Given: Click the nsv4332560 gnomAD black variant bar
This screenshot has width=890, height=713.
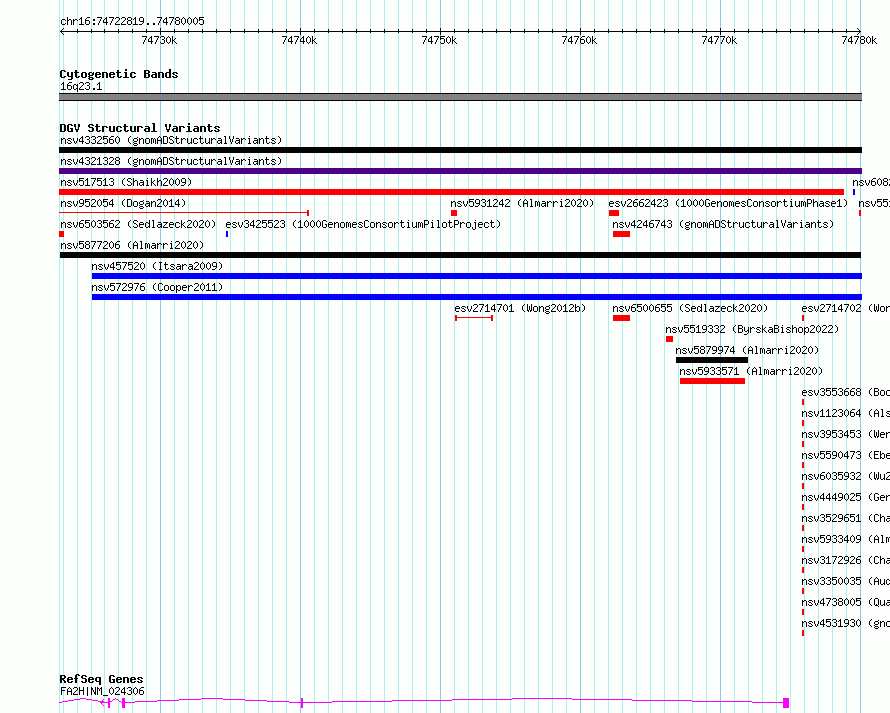Looking at the screenshot, I should coord(460,150).
